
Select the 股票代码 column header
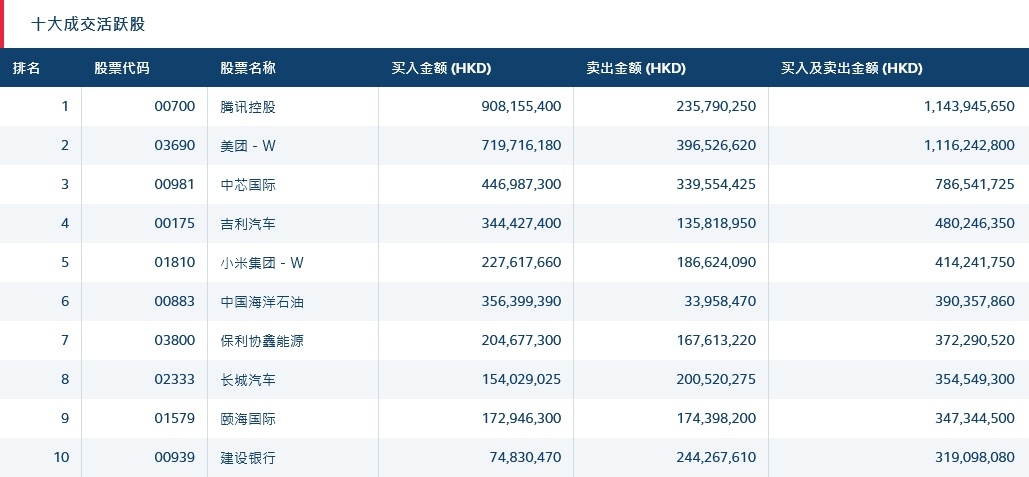(121, 68)
